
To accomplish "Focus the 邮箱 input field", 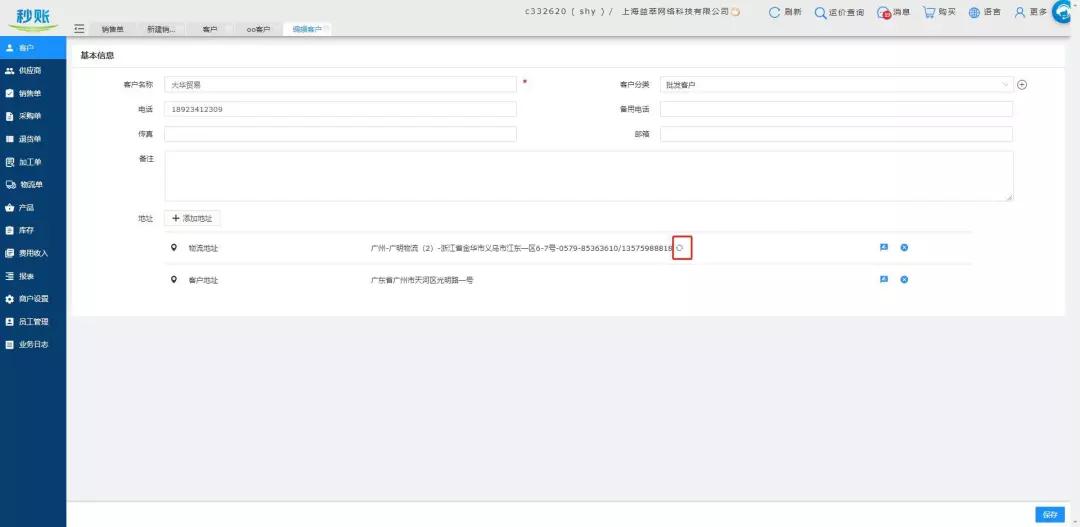I will tap(836, 134).
